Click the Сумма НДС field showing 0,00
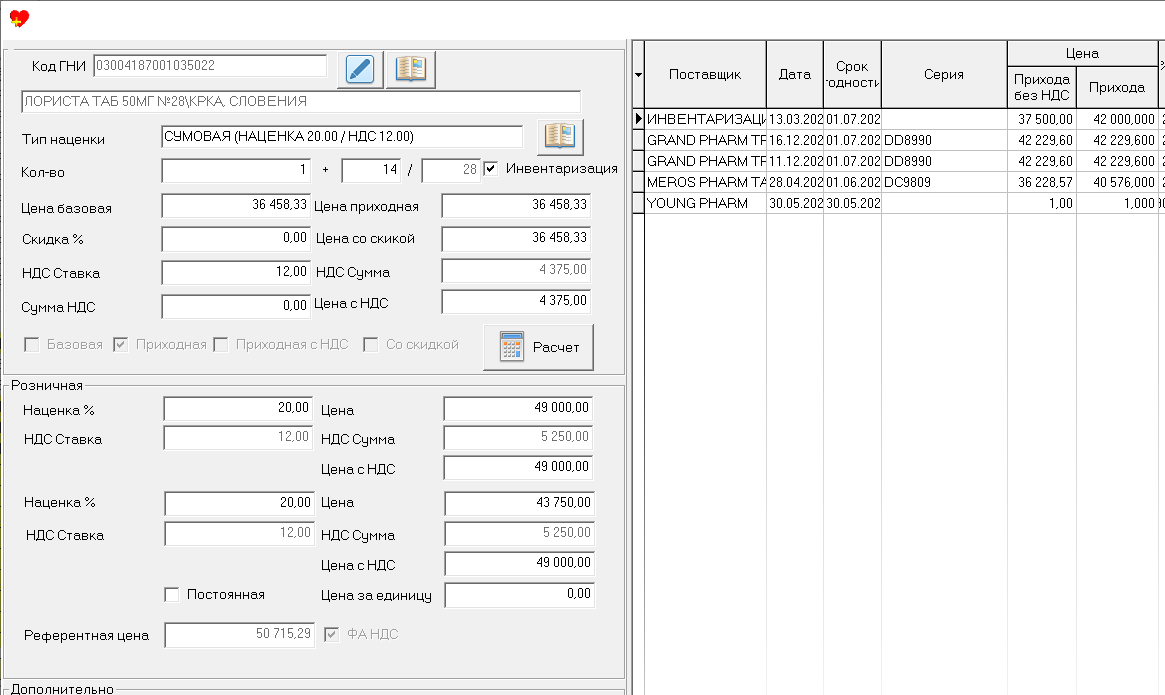 tap(236, 306)
